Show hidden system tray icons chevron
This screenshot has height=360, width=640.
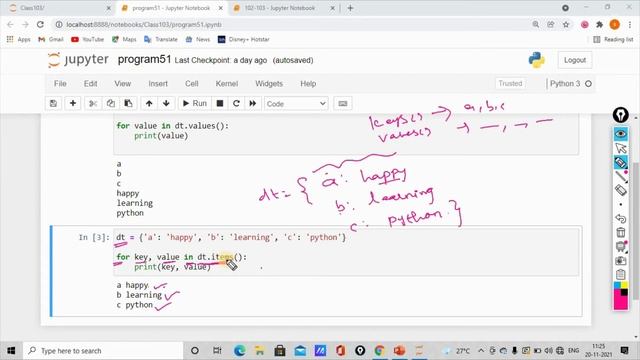tap(481, 351)
